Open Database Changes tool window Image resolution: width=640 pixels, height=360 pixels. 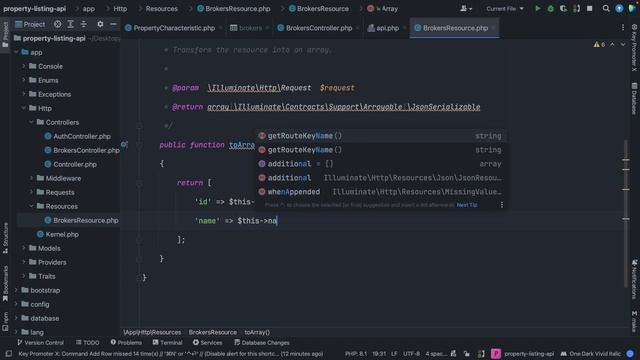(x=262, y=342)
